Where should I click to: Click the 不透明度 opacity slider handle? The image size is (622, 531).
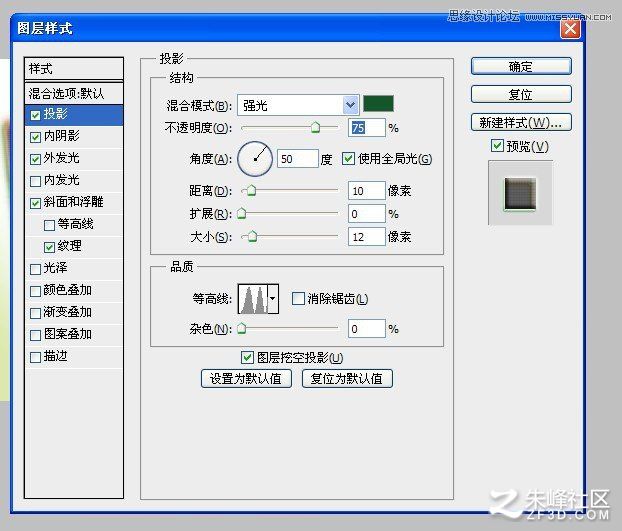pos(315,127)
